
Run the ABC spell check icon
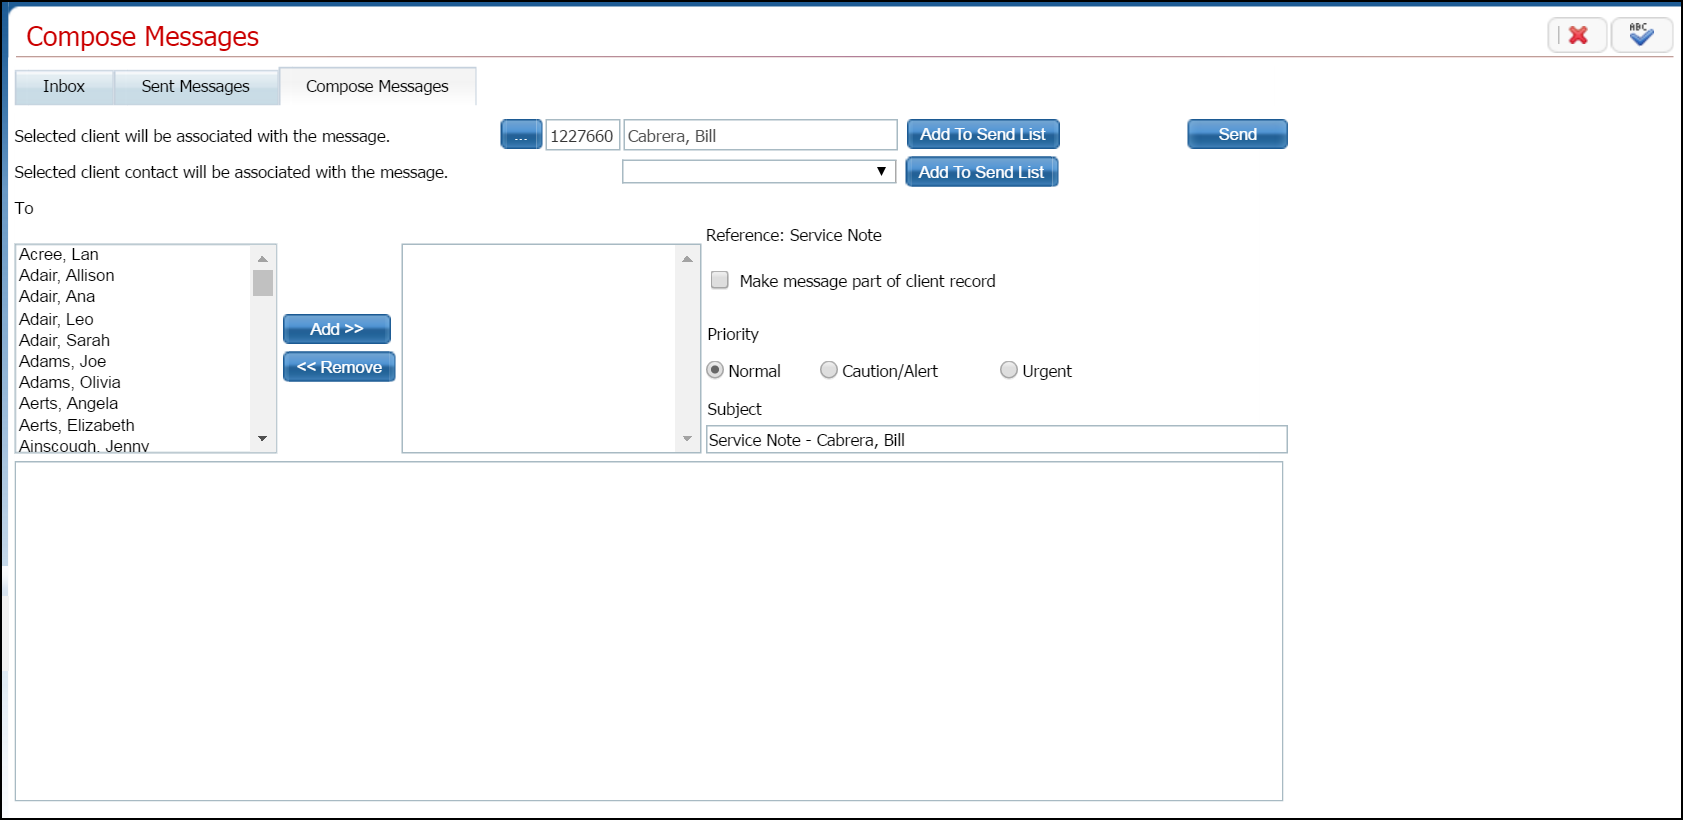1641,36
